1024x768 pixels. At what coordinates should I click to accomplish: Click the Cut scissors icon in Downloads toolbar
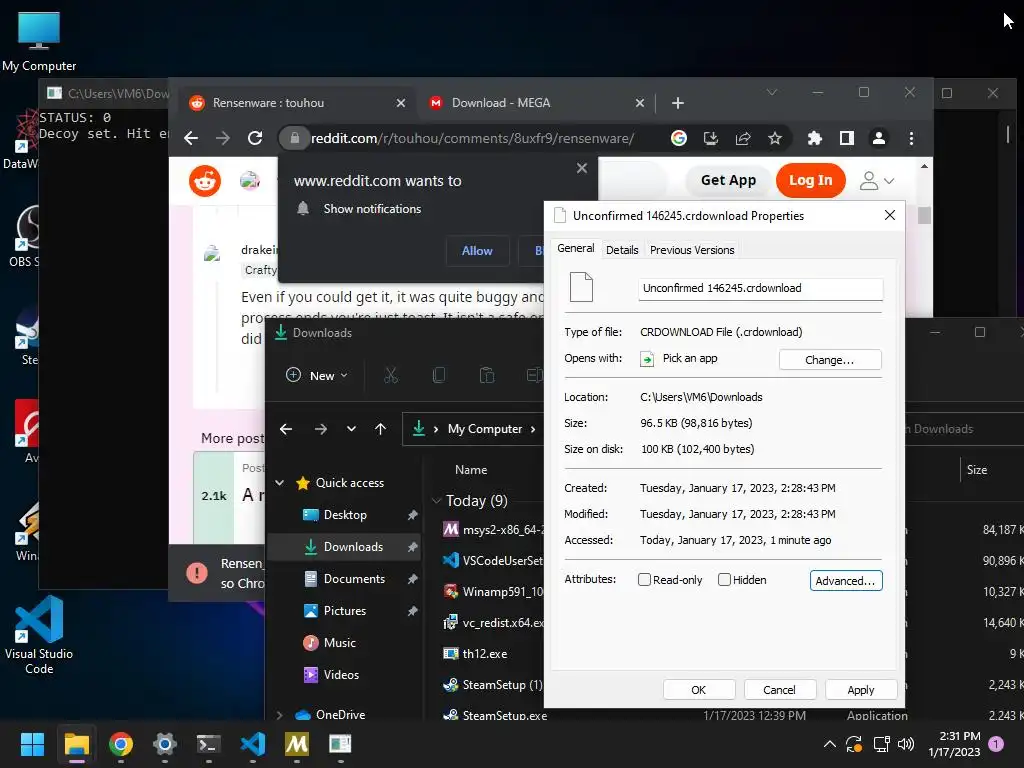point(391,376)
